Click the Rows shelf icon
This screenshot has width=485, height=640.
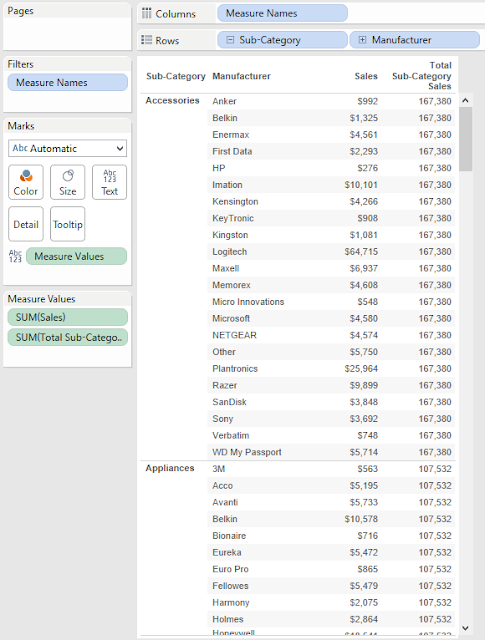[146, 40]
